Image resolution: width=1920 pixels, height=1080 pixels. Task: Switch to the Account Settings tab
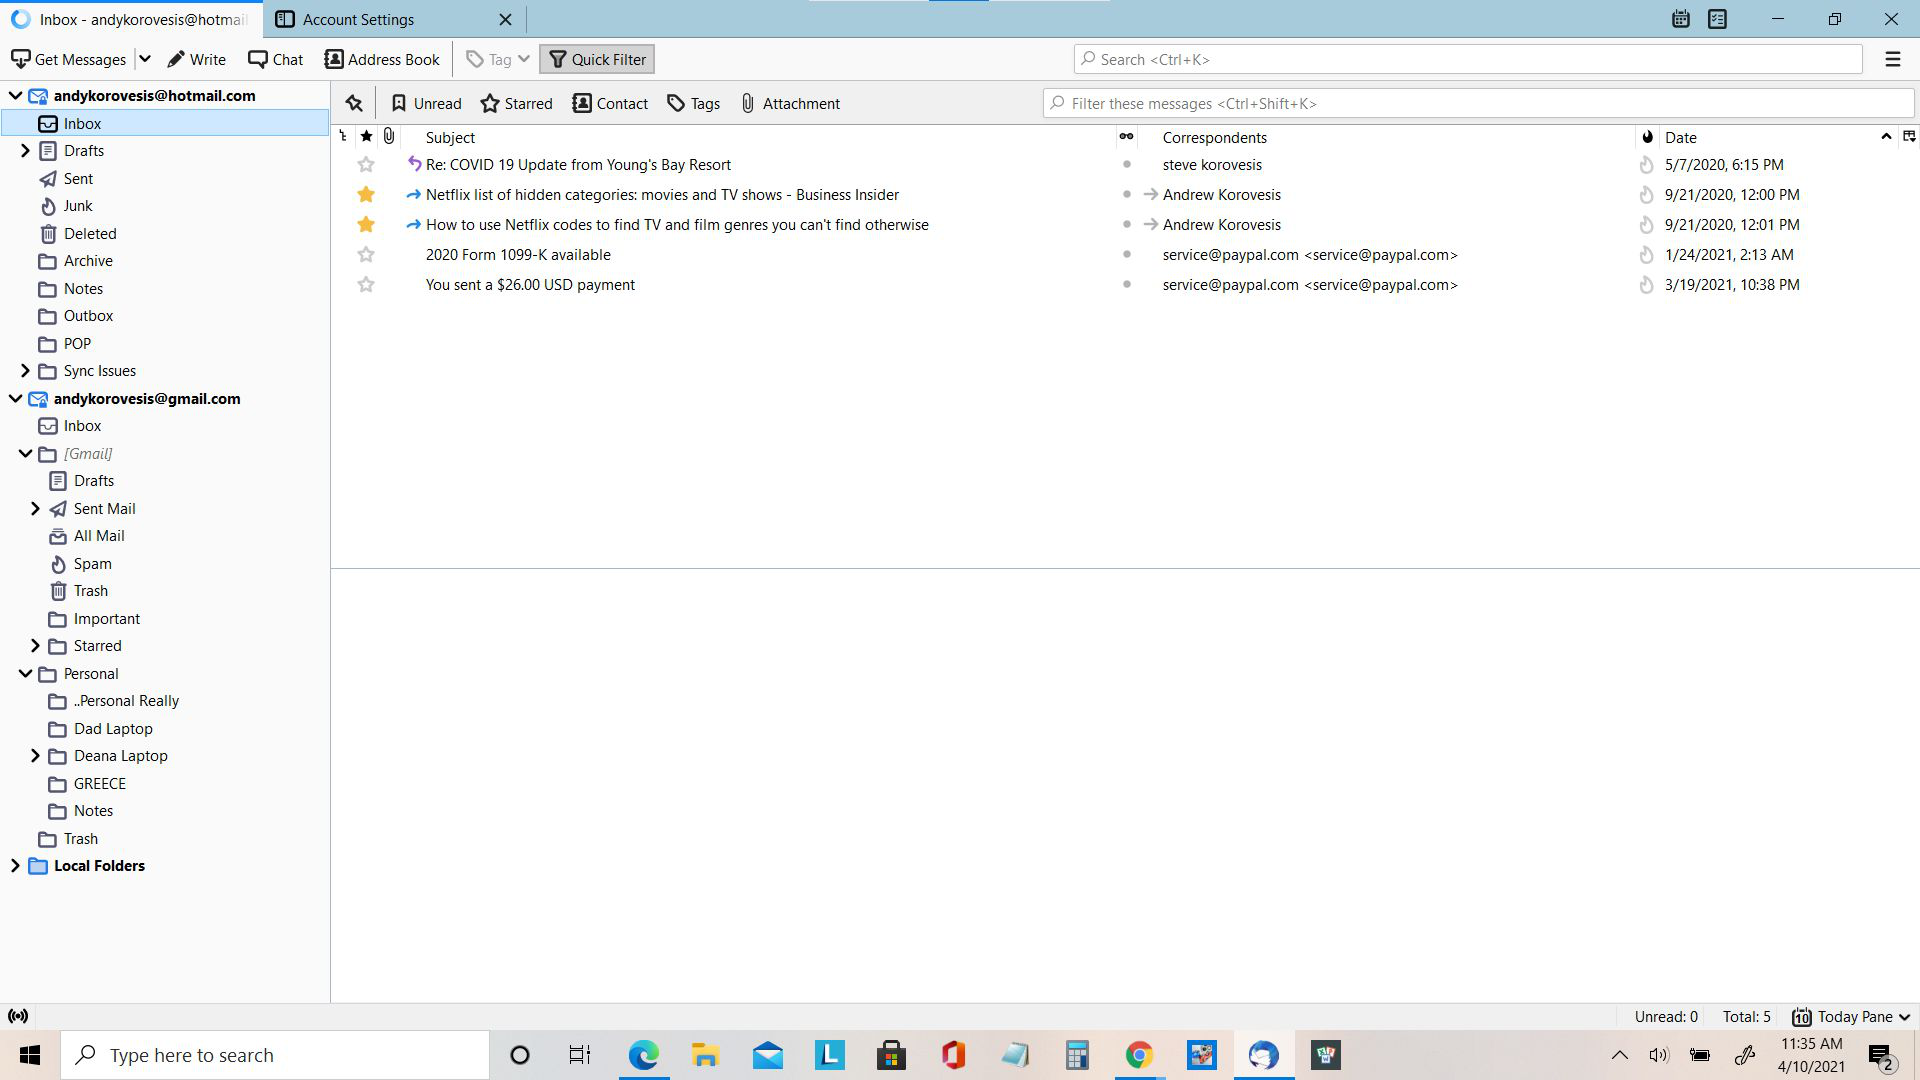coord(359,20)
